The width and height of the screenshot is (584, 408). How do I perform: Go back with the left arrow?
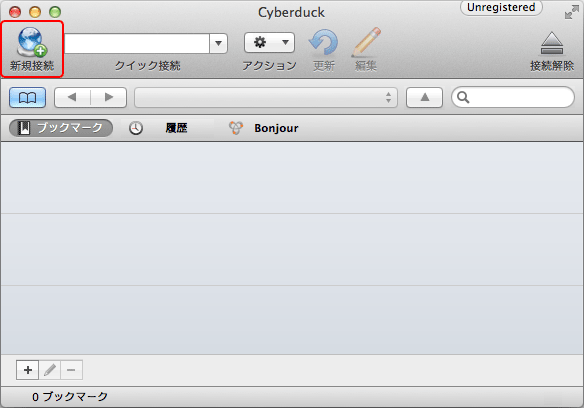pos(72,98)
